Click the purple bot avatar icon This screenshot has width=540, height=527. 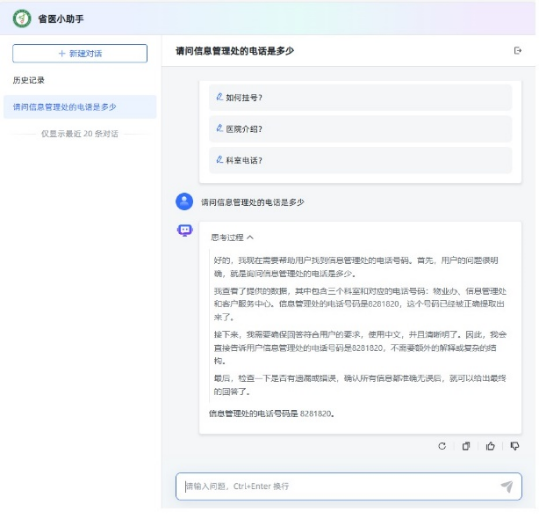point(185,230)
